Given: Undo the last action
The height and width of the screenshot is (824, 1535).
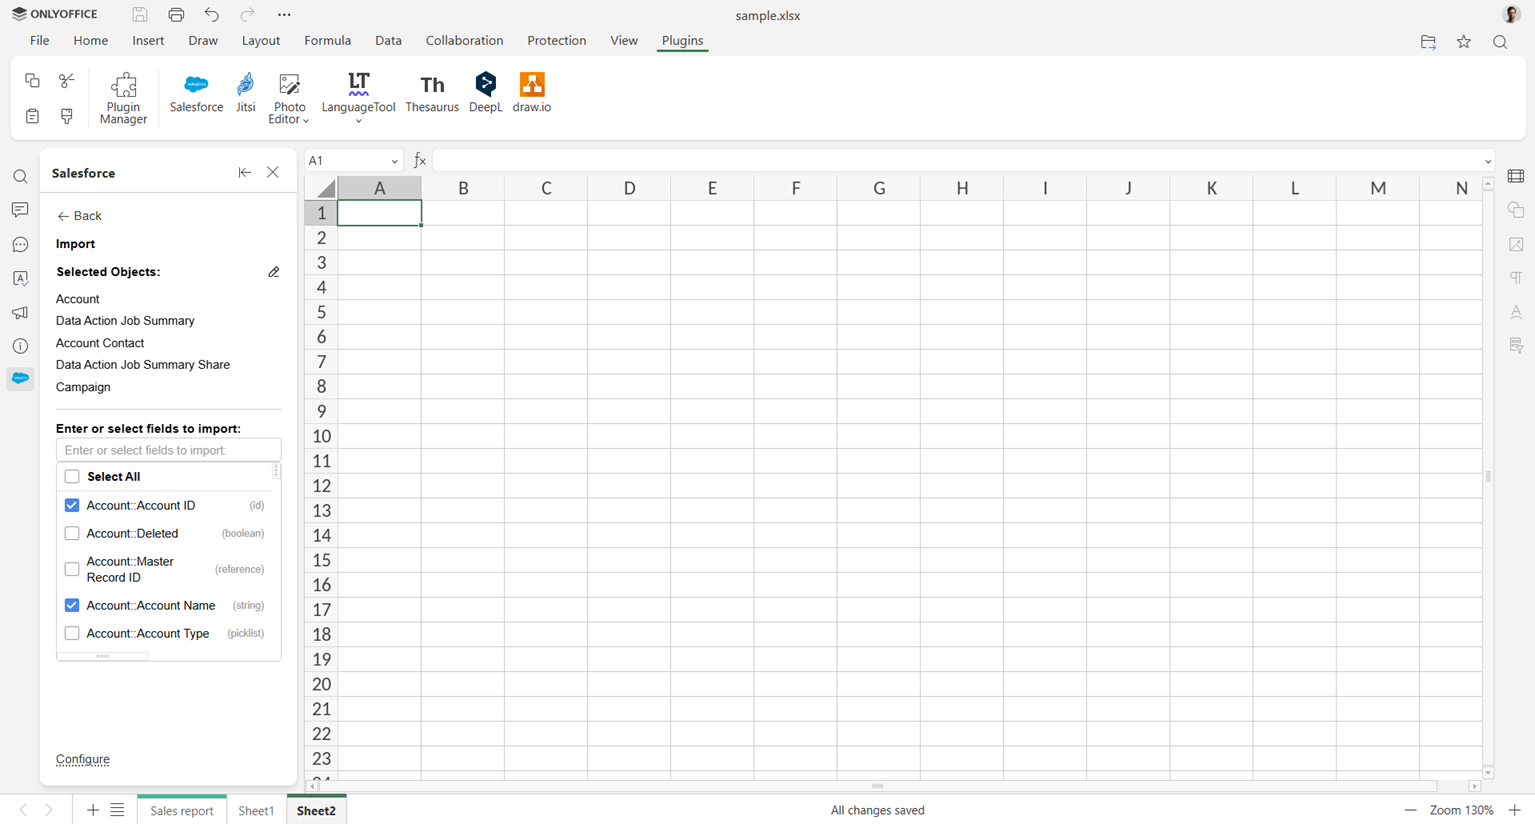Looking at the screenshot, I should coord(212,15).
